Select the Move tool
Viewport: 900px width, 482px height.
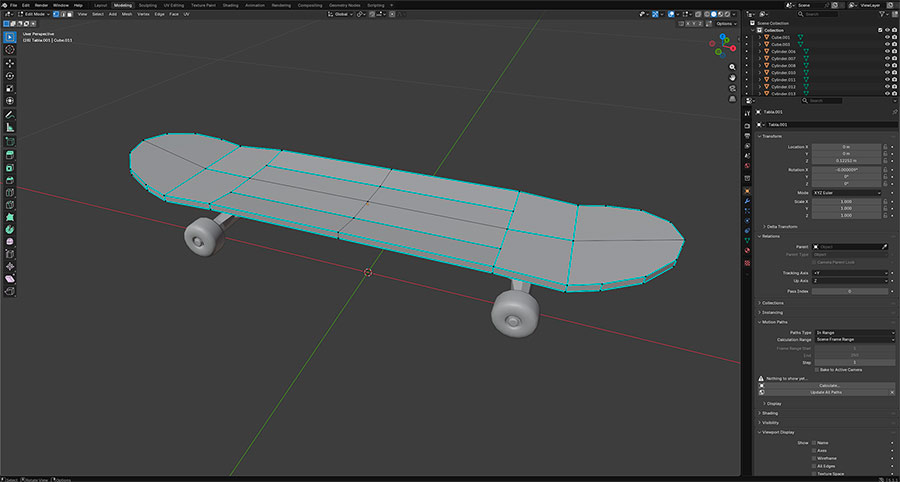coord(10,63)
